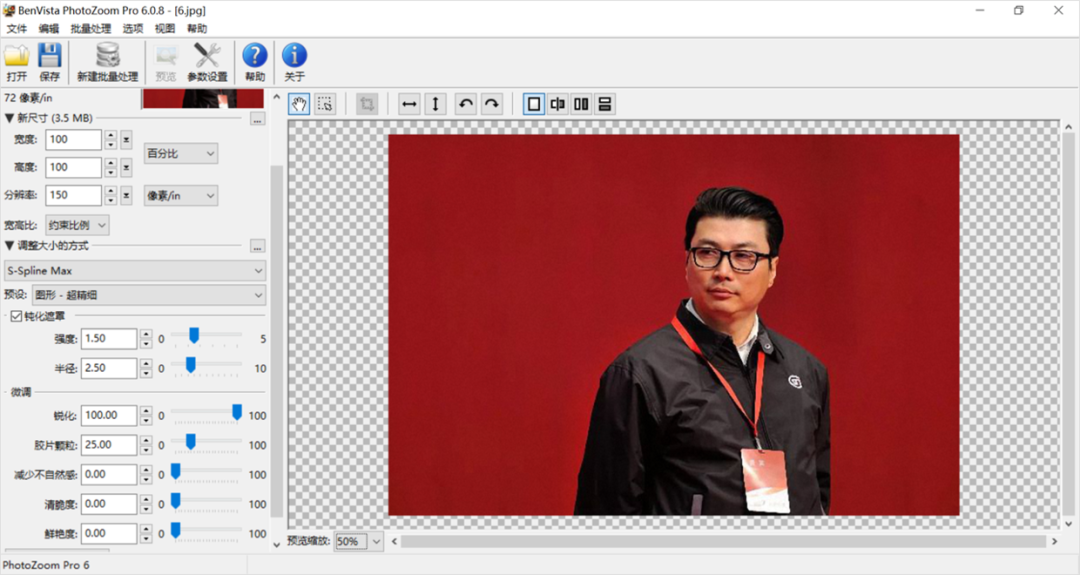This screenshot has width=1080, height=575.
Task: Open an image with the 打开 folder icon
Action: pyautogui.click(x=17, y=63)
